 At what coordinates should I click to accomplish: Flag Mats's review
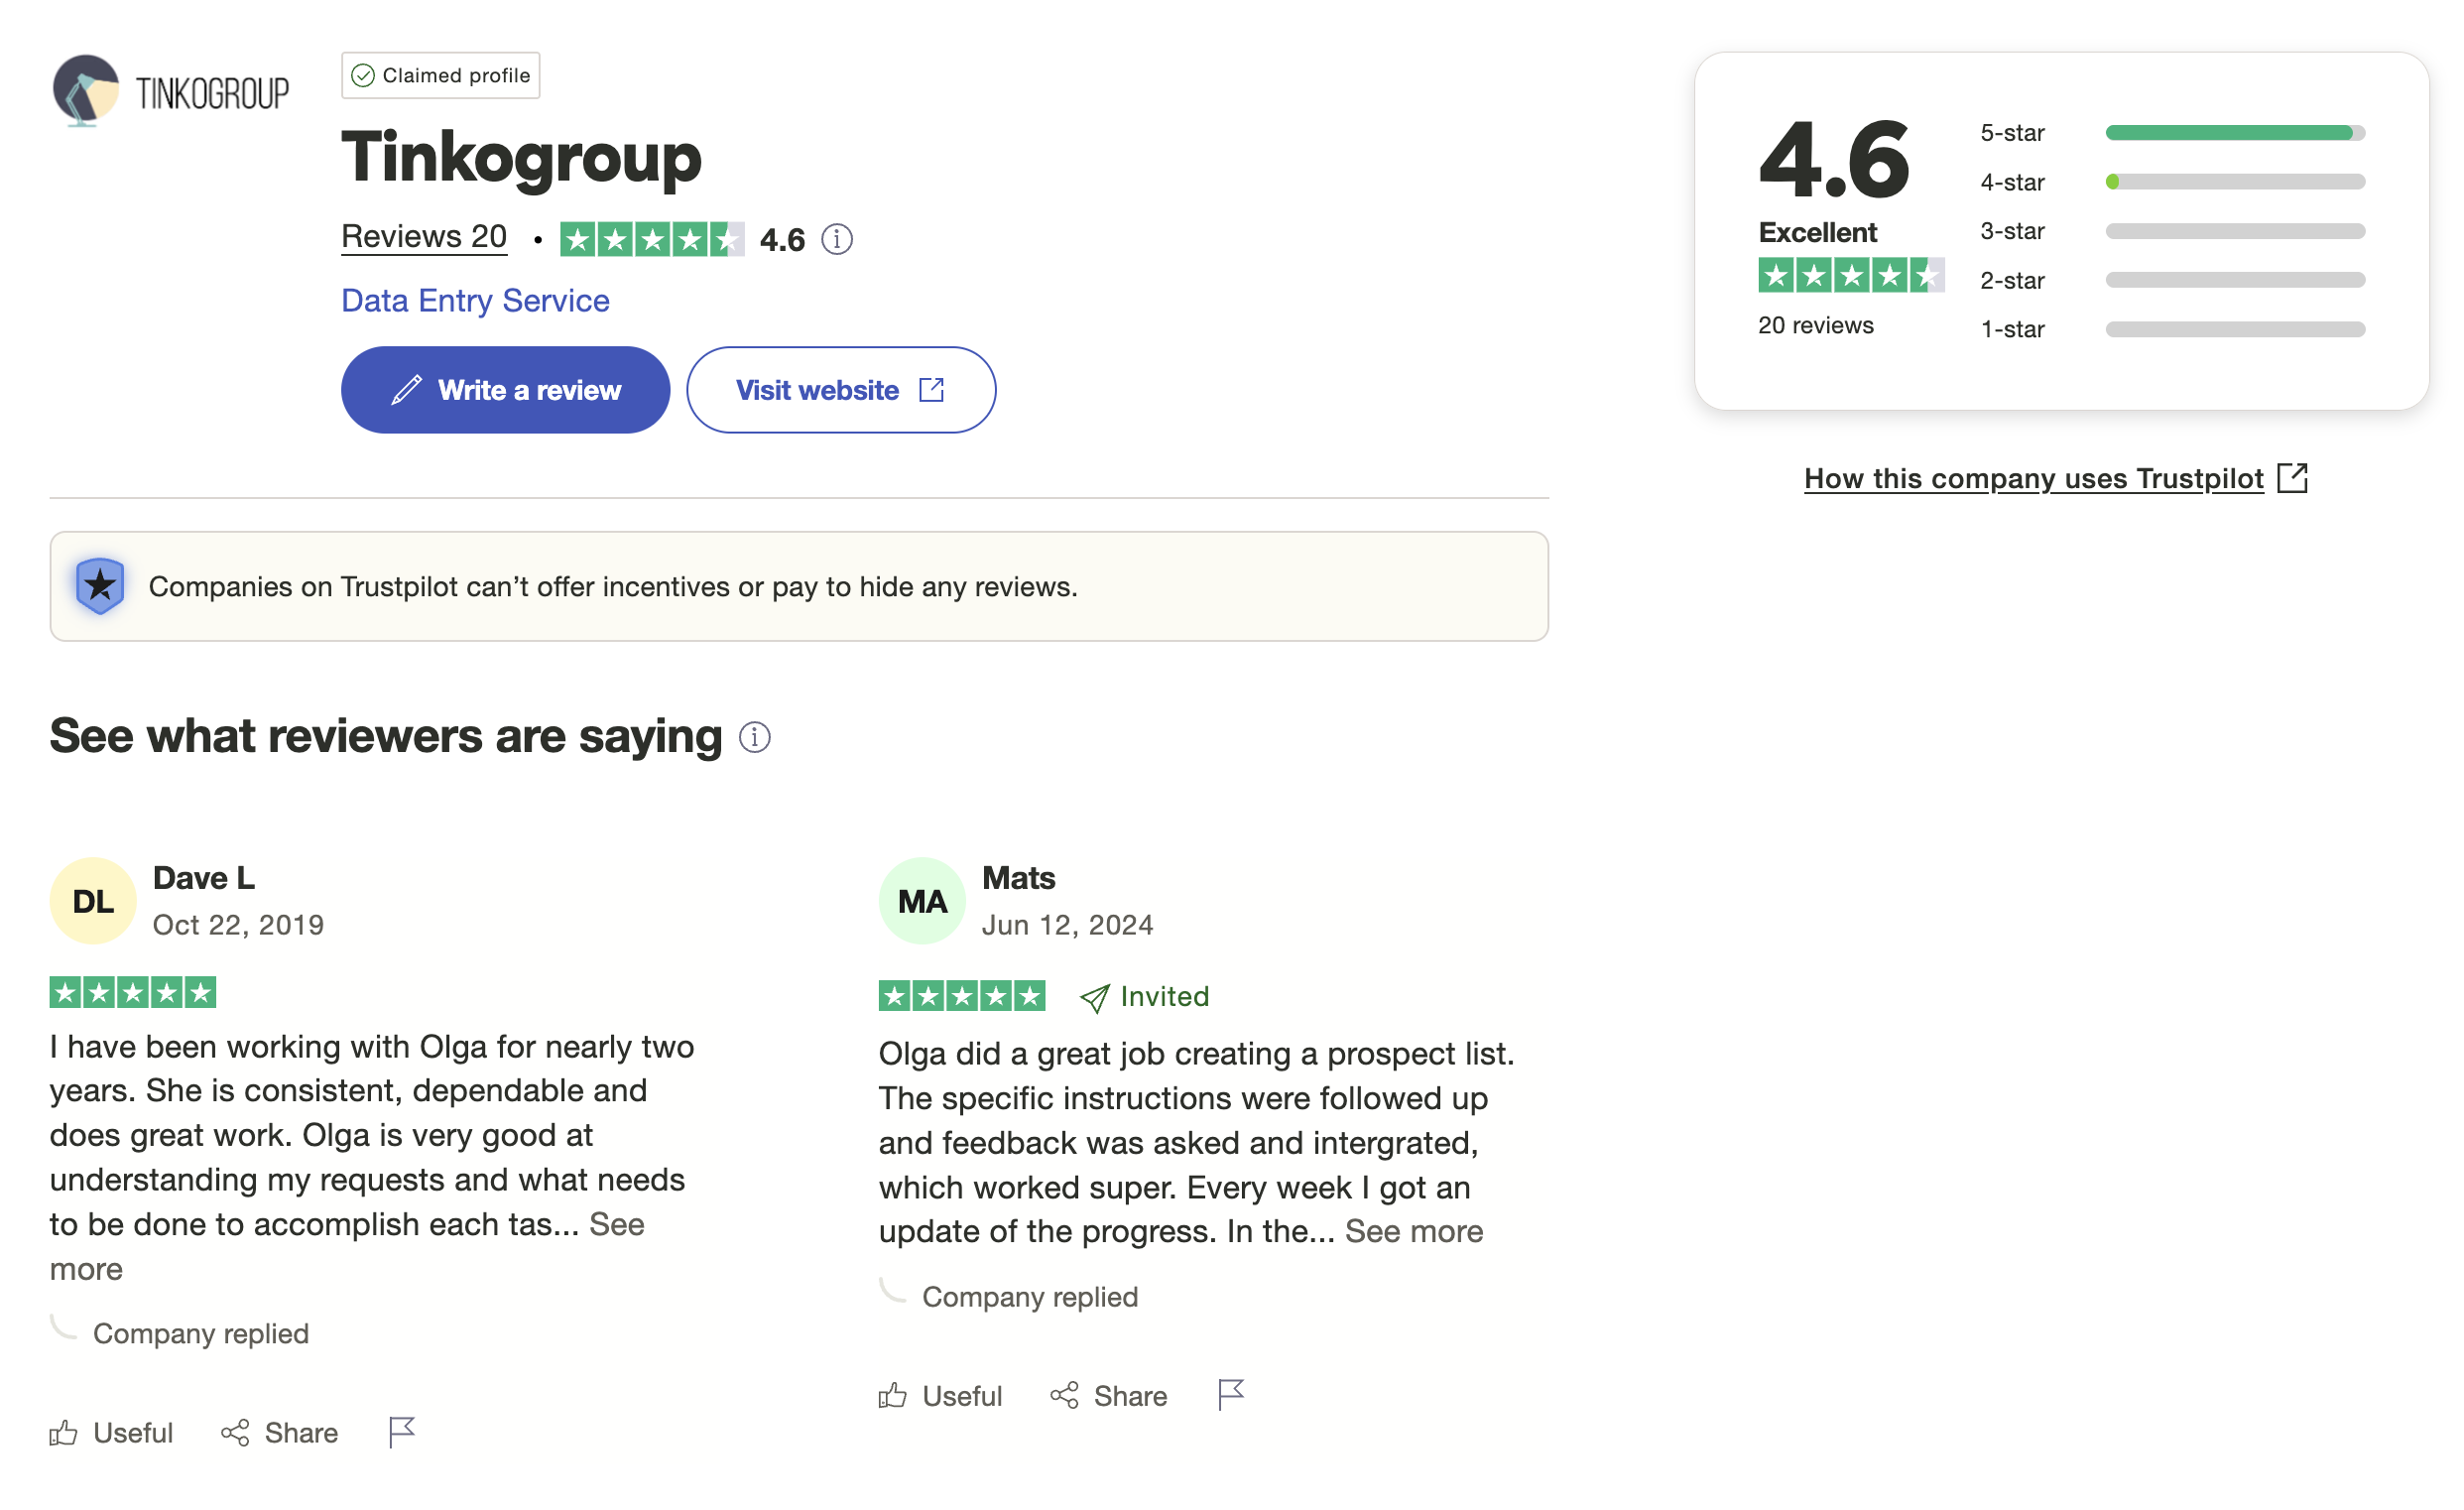point(1231,1395)
